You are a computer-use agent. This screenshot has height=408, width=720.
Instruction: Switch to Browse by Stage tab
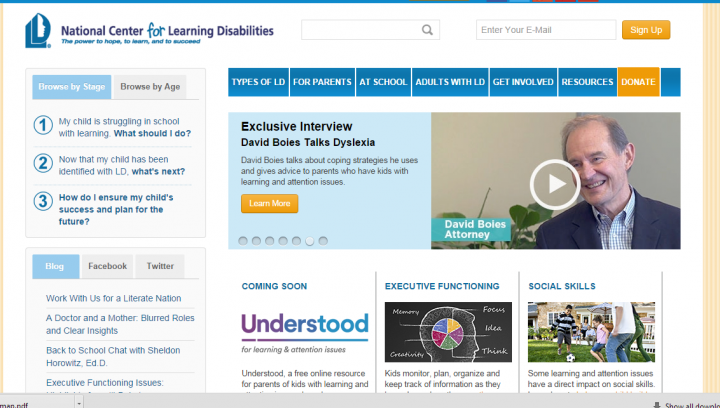pyautogui.click(x=72, y=87)
